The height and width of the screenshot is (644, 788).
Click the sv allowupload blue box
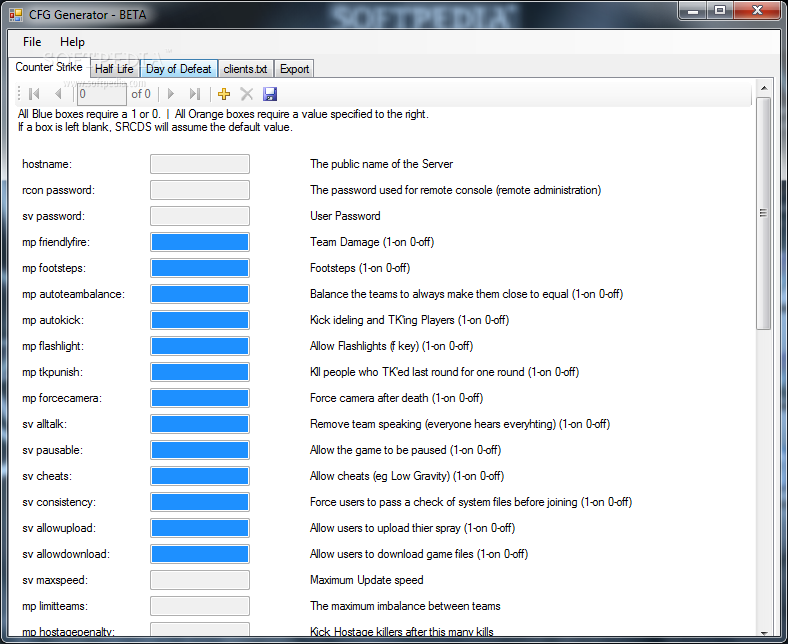tap(200, 528)
